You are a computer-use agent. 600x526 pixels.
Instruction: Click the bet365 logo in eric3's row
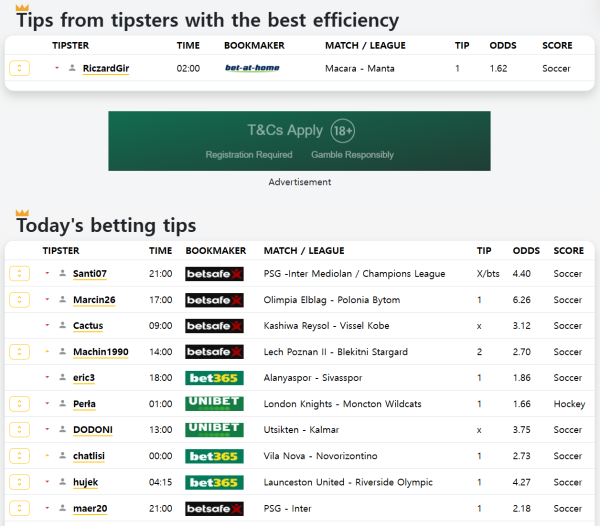[x=214, y=377]
